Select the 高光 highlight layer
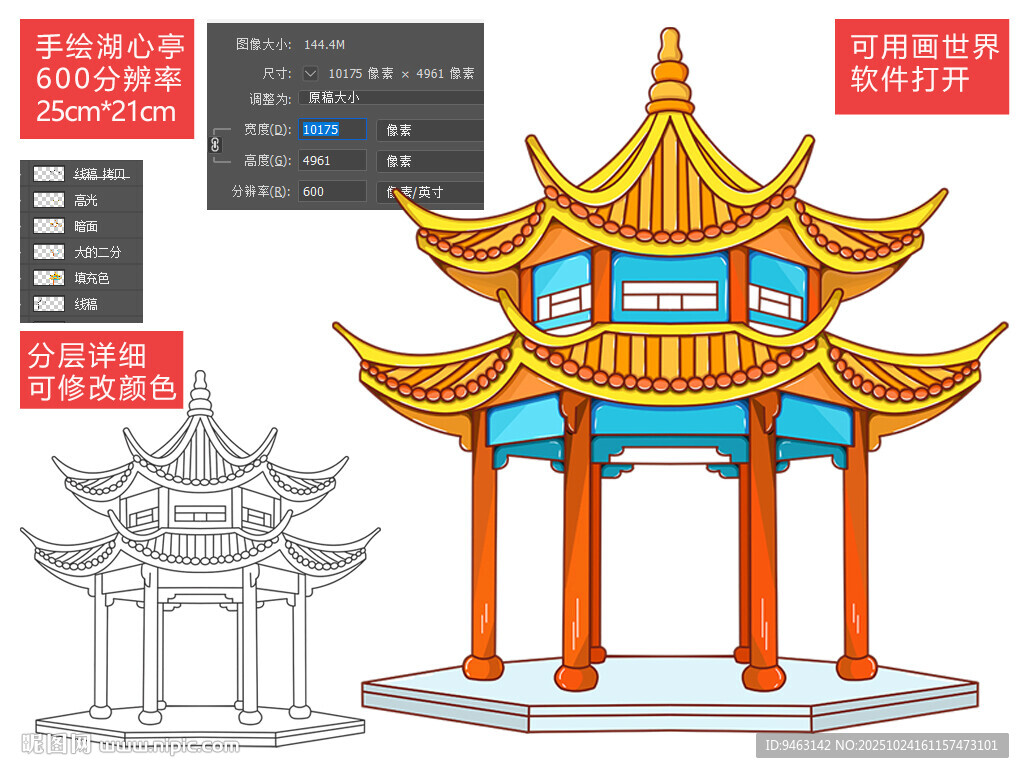Viewport: 1024px width, 773px height. pyautogui.click(x=88, y=200)
